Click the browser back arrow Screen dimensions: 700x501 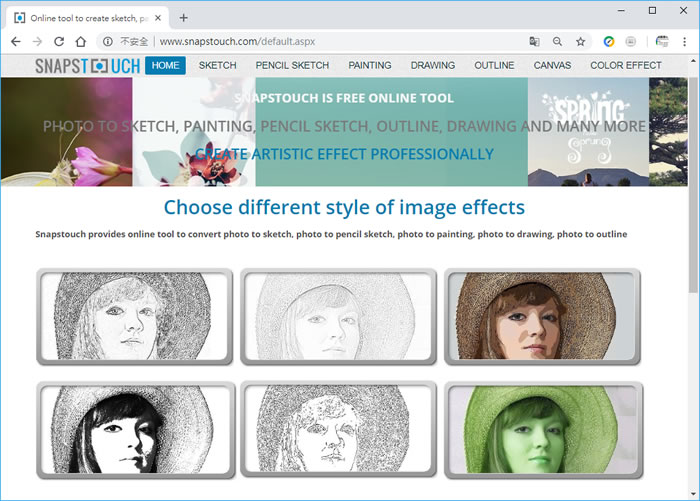tap(15, 41)
